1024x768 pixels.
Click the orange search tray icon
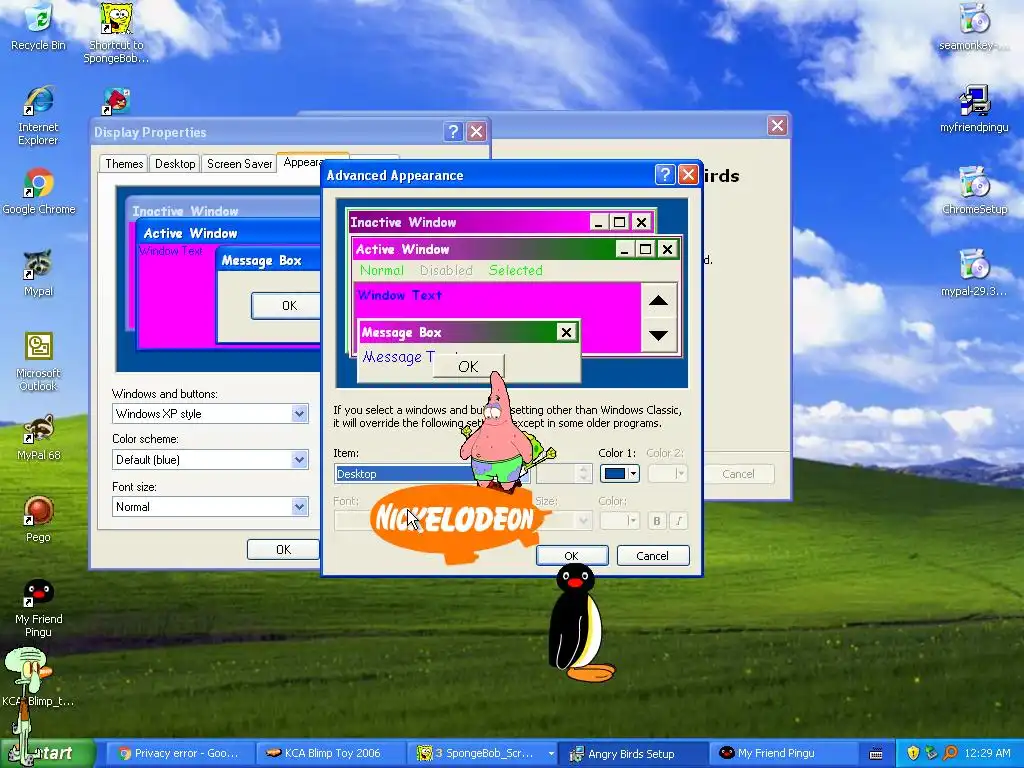coord(951,753)
